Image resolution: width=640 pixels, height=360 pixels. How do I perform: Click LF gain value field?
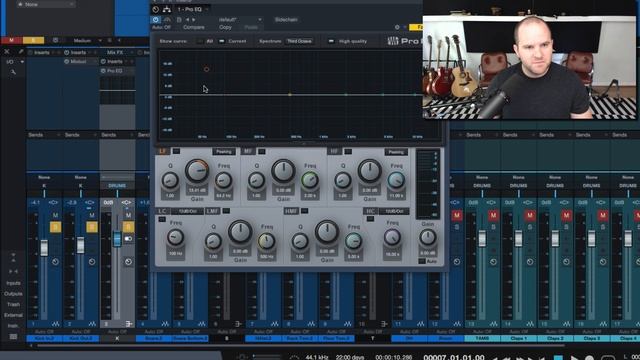[x=197, y=190]
